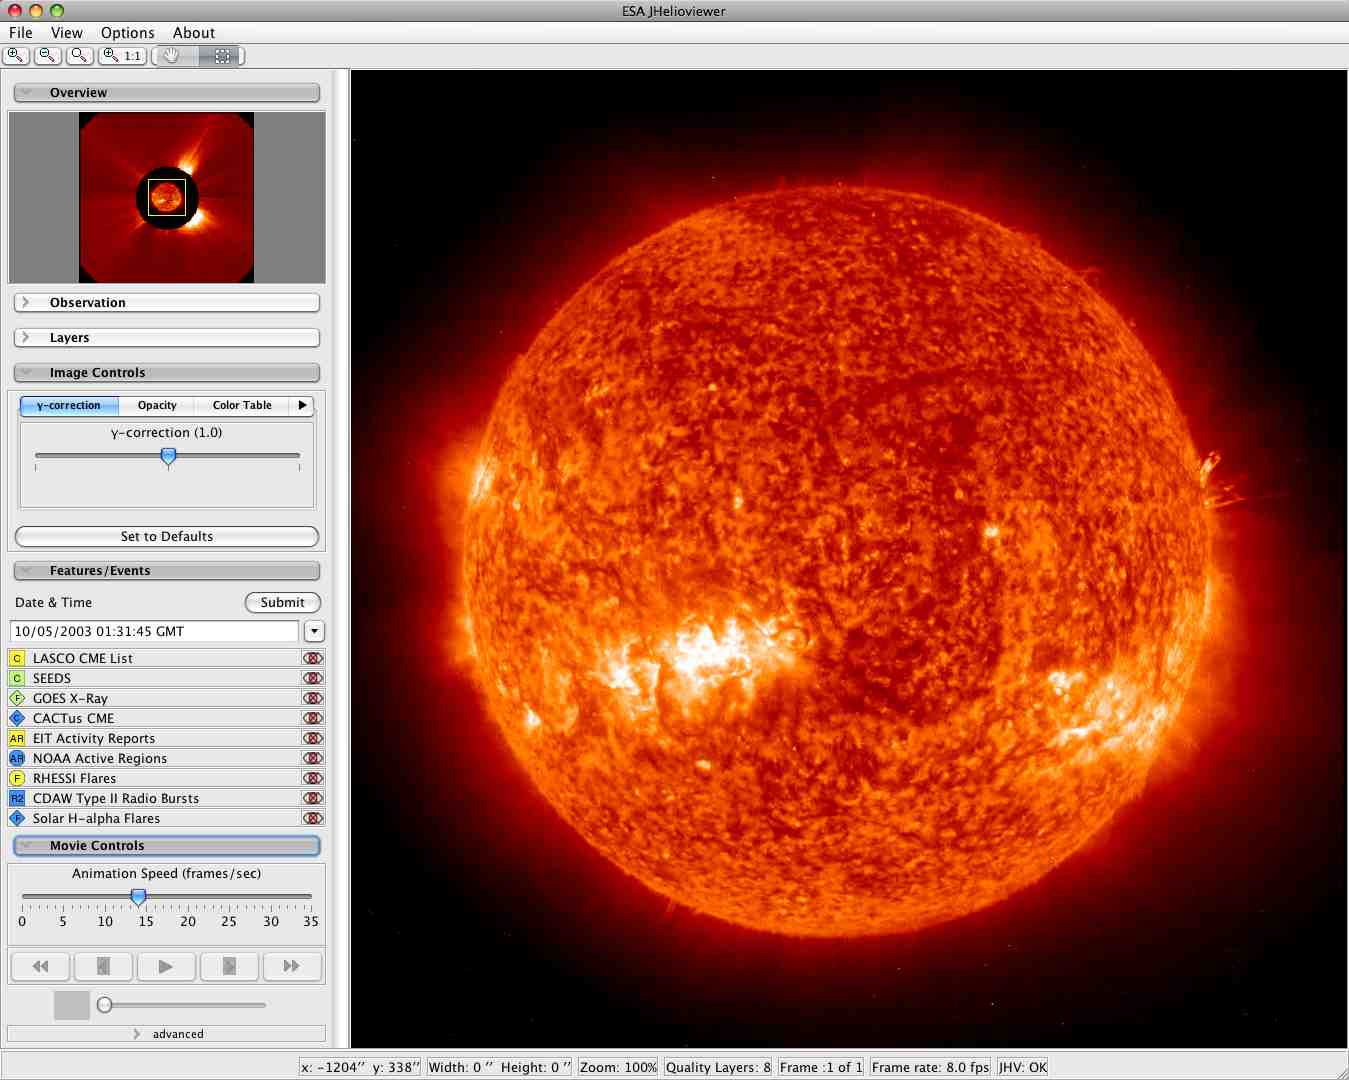Image resolution: width=1349 pixels, height=1080 pixels.
Task: Click the zoom to fit magnifier
Action: pos(79,56)
